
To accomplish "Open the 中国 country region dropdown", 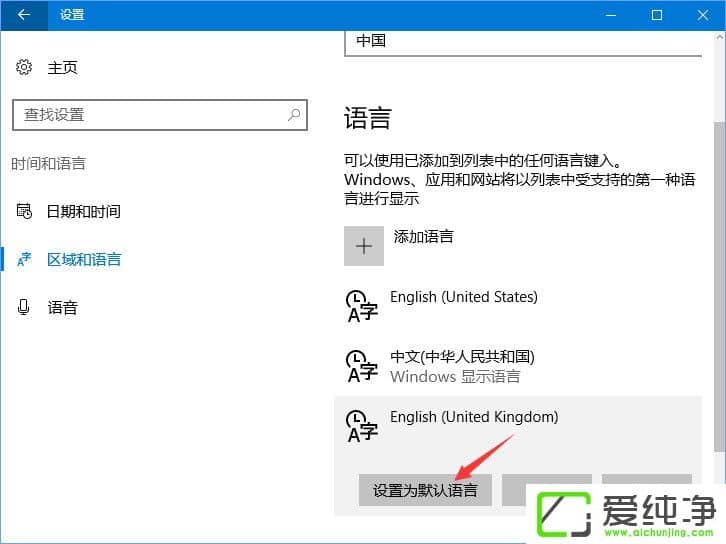I will [523, 44].
